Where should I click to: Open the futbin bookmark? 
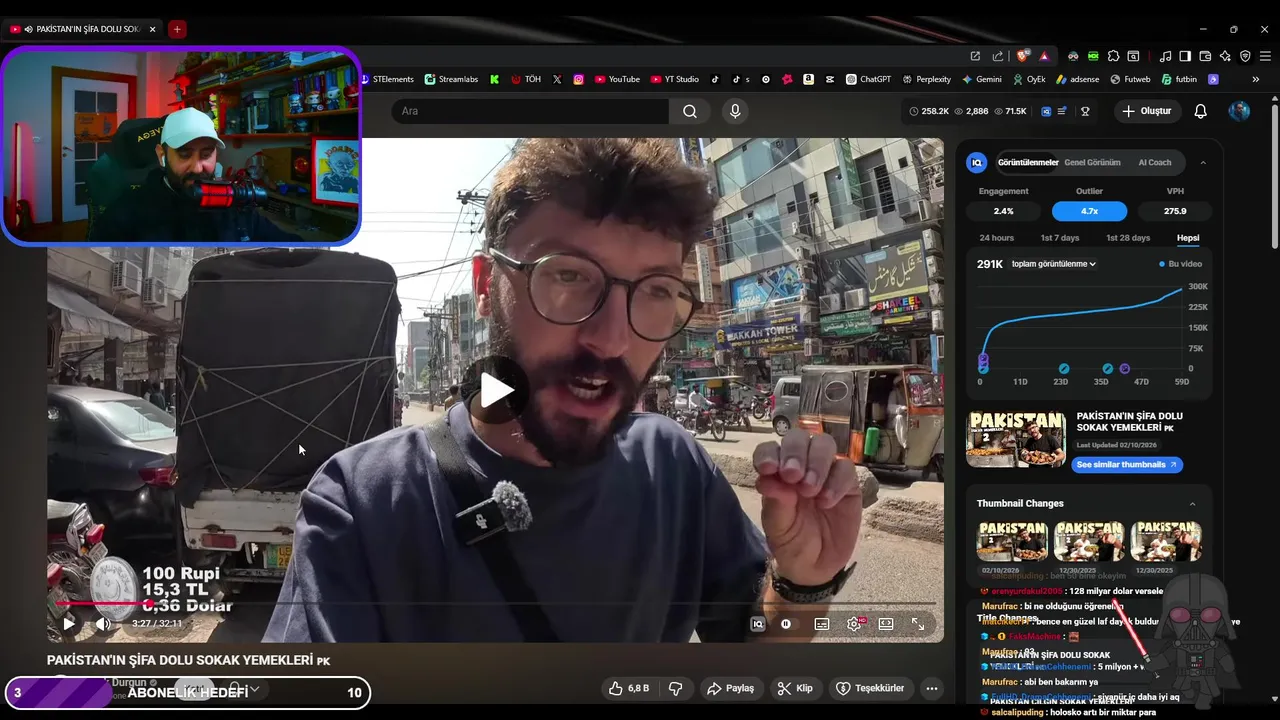point(1180,79)
